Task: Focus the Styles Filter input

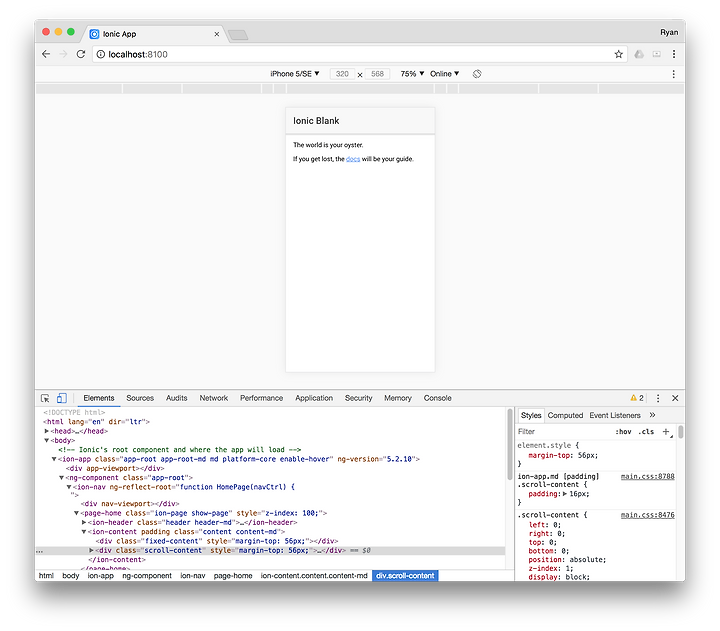Action: (564, 432)
